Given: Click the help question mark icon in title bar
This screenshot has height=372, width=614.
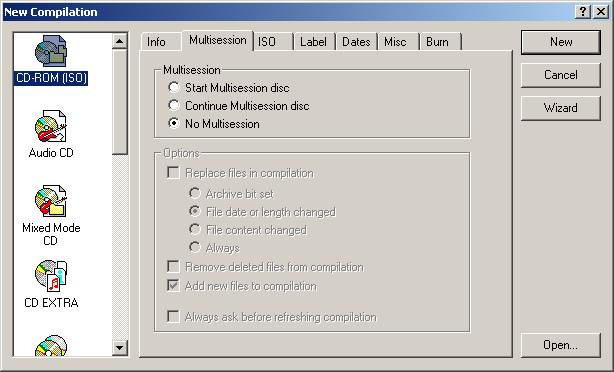Looking at the screenshot, I should (x=583, y=12).
